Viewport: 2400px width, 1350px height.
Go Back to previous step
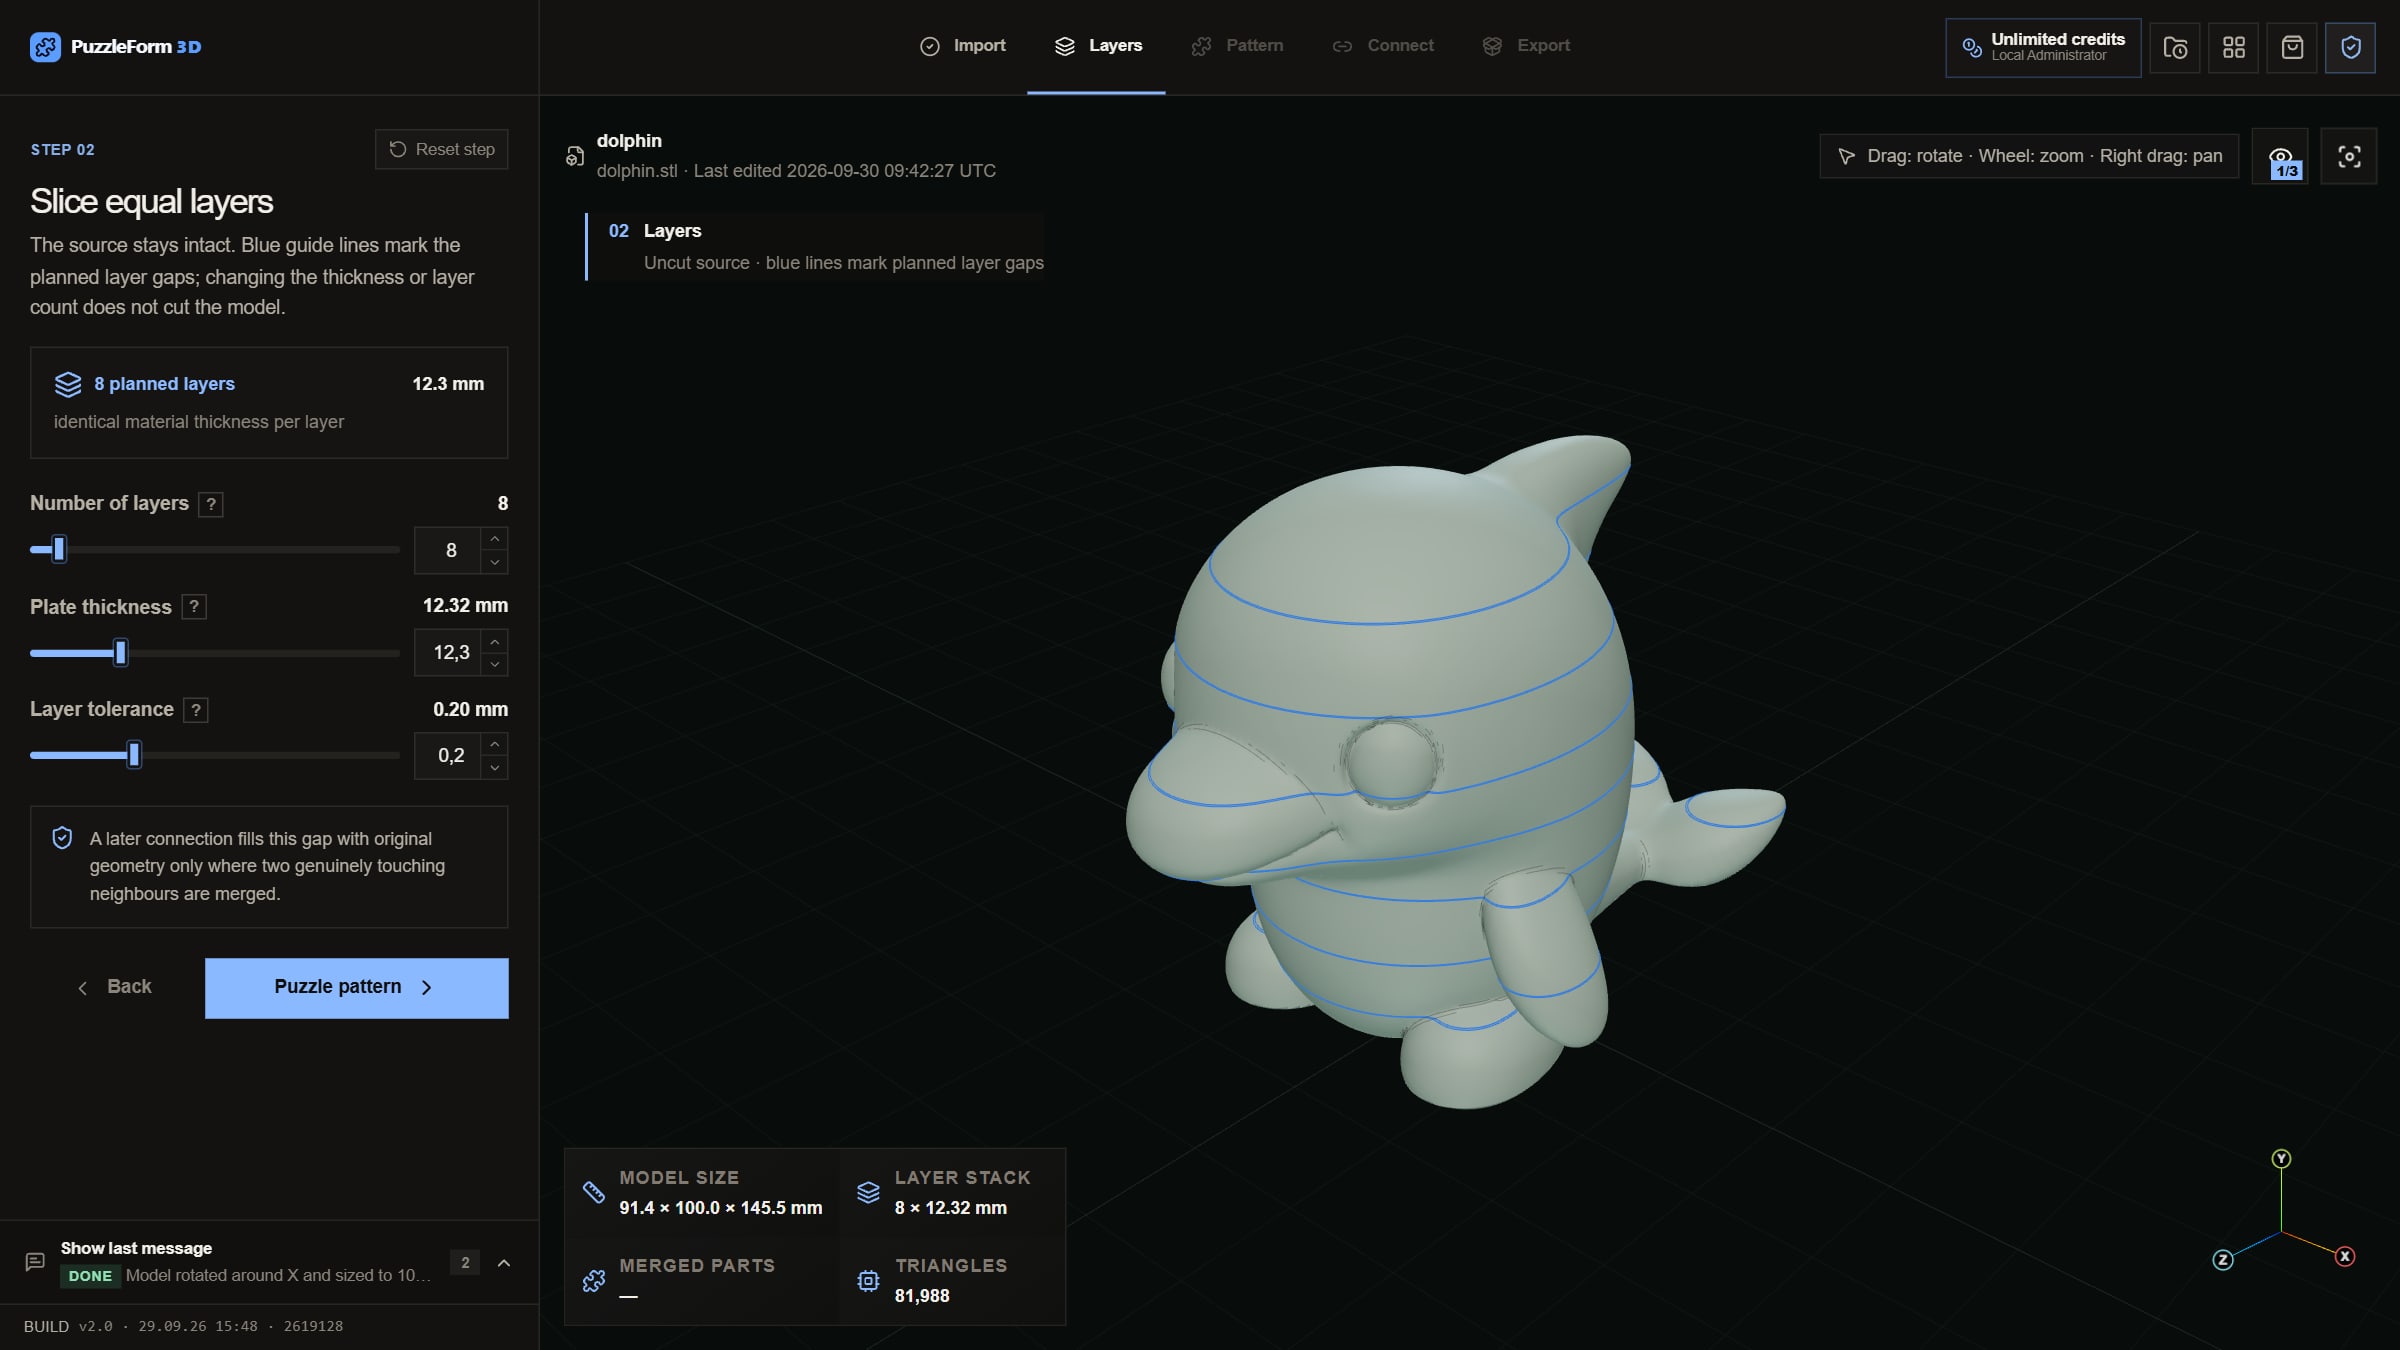(x=114, y=987)
